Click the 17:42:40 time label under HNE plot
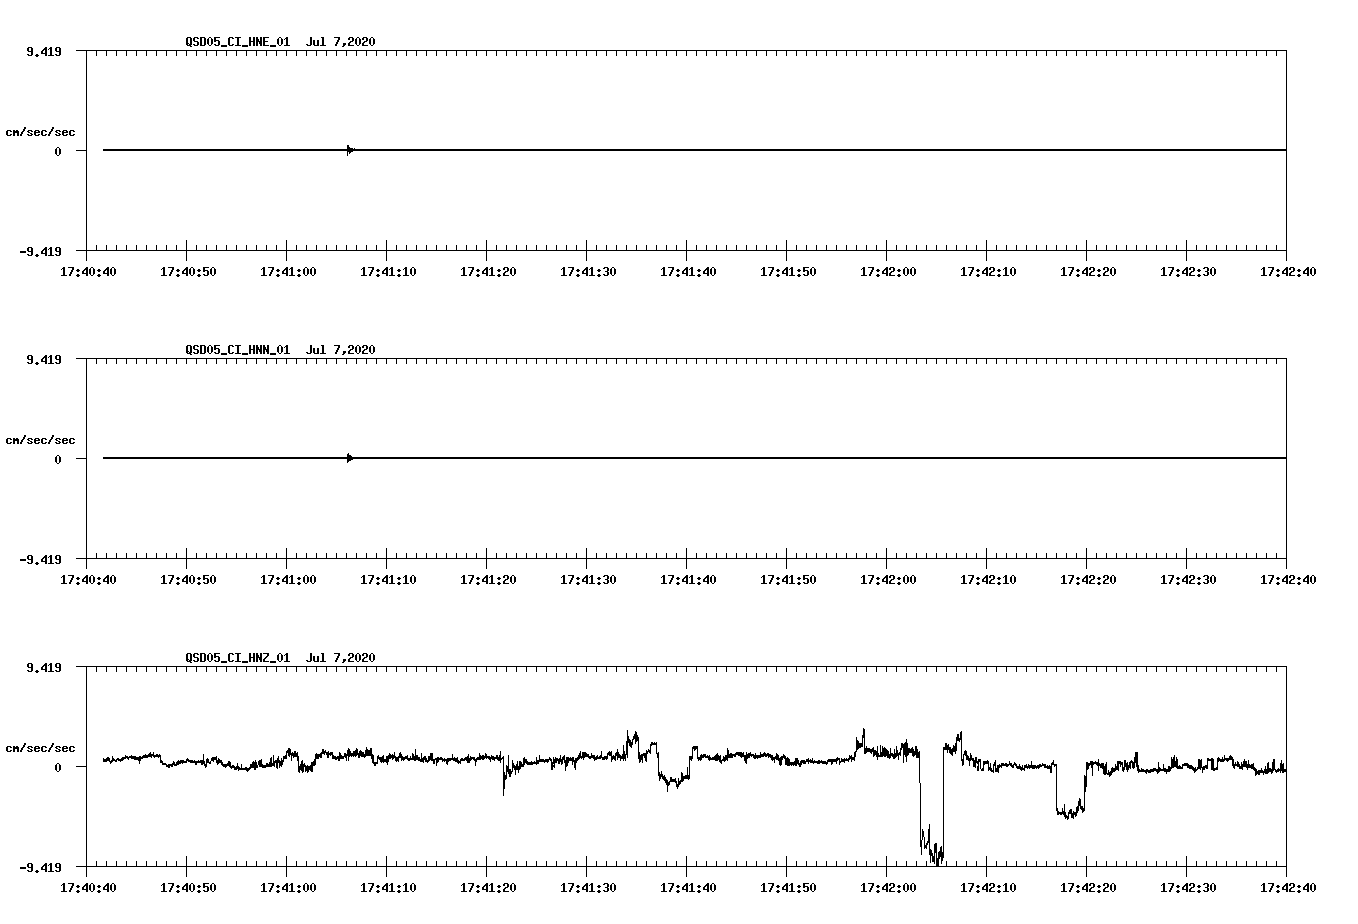The width and height of the screenshot is (1358, 924). pyautogui.click(x=1288, y=271)
